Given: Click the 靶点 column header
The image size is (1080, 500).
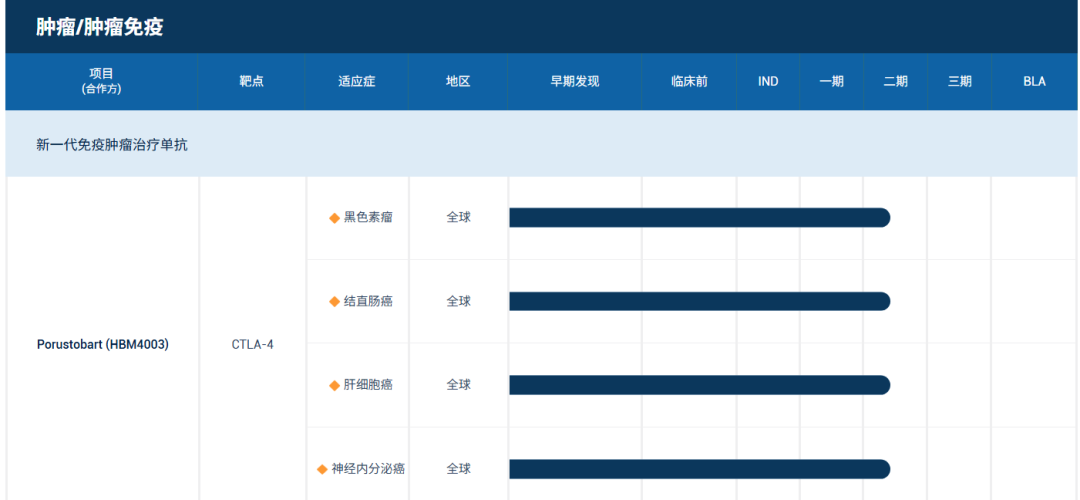Looking at the screenshot, I should [251, 82].
